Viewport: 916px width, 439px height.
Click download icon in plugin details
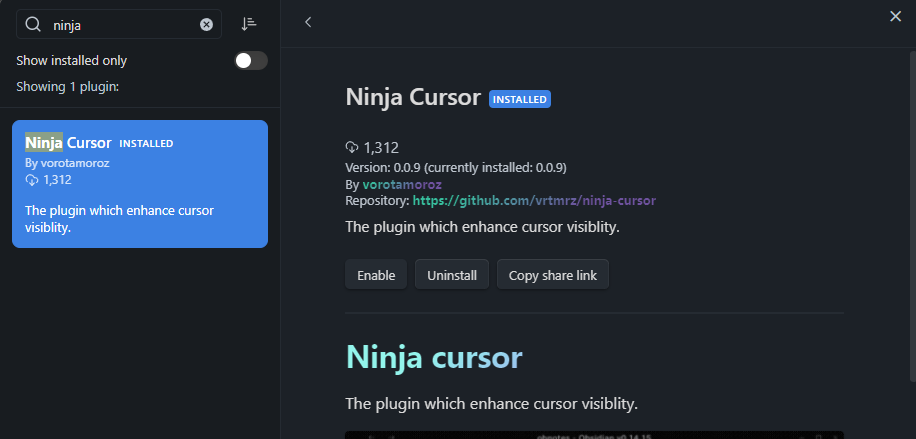point(352,148)
